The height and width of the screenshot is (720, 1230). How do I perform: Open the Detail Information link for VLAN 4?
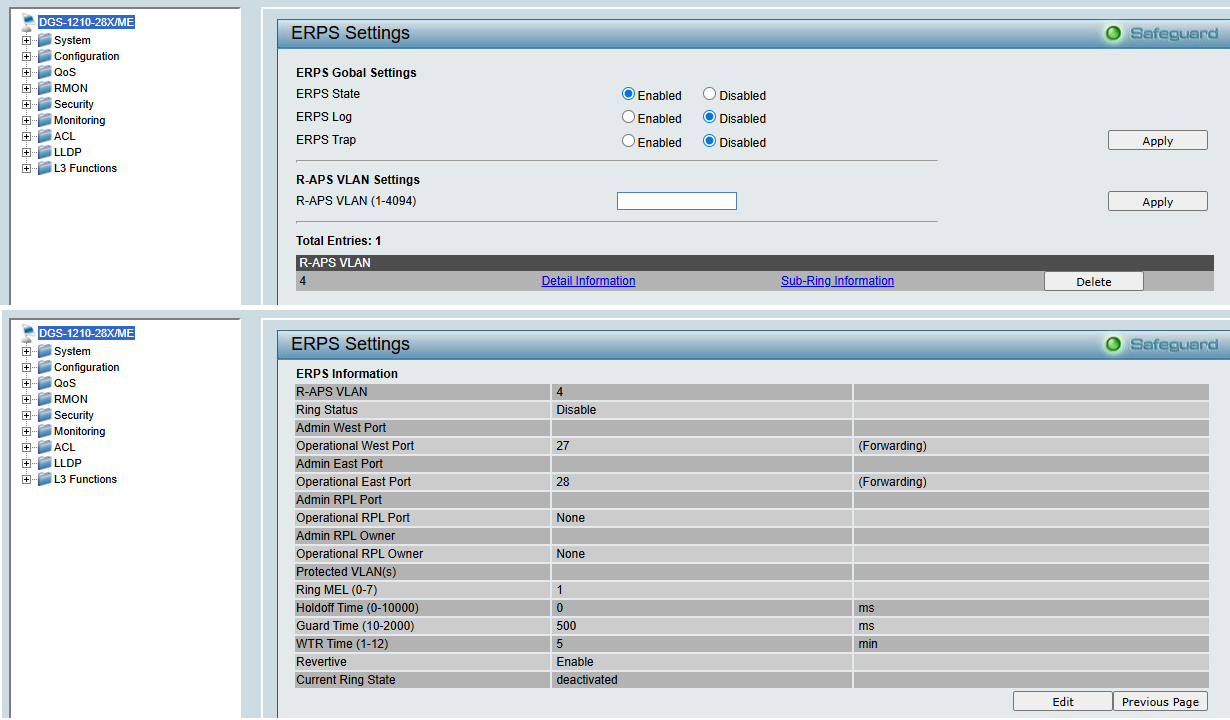coord(588,281)
